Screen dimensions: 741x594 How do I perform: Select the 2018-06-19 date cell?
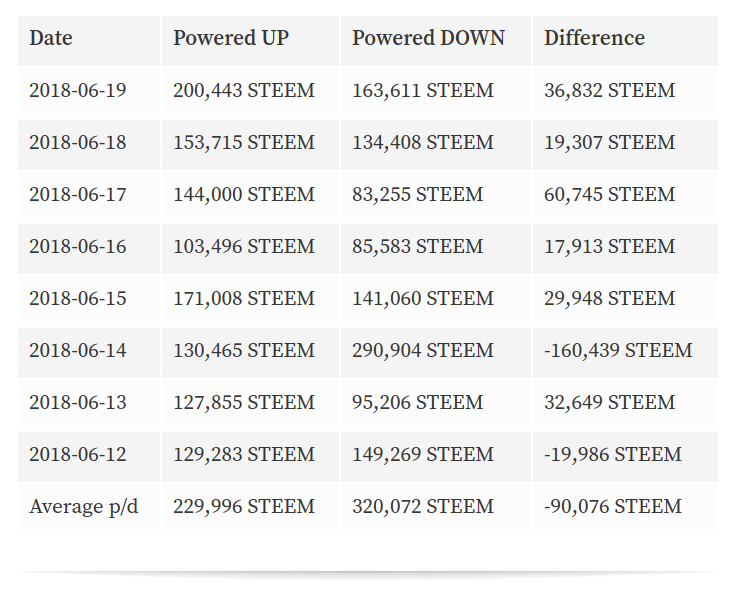tap(89, 93)
